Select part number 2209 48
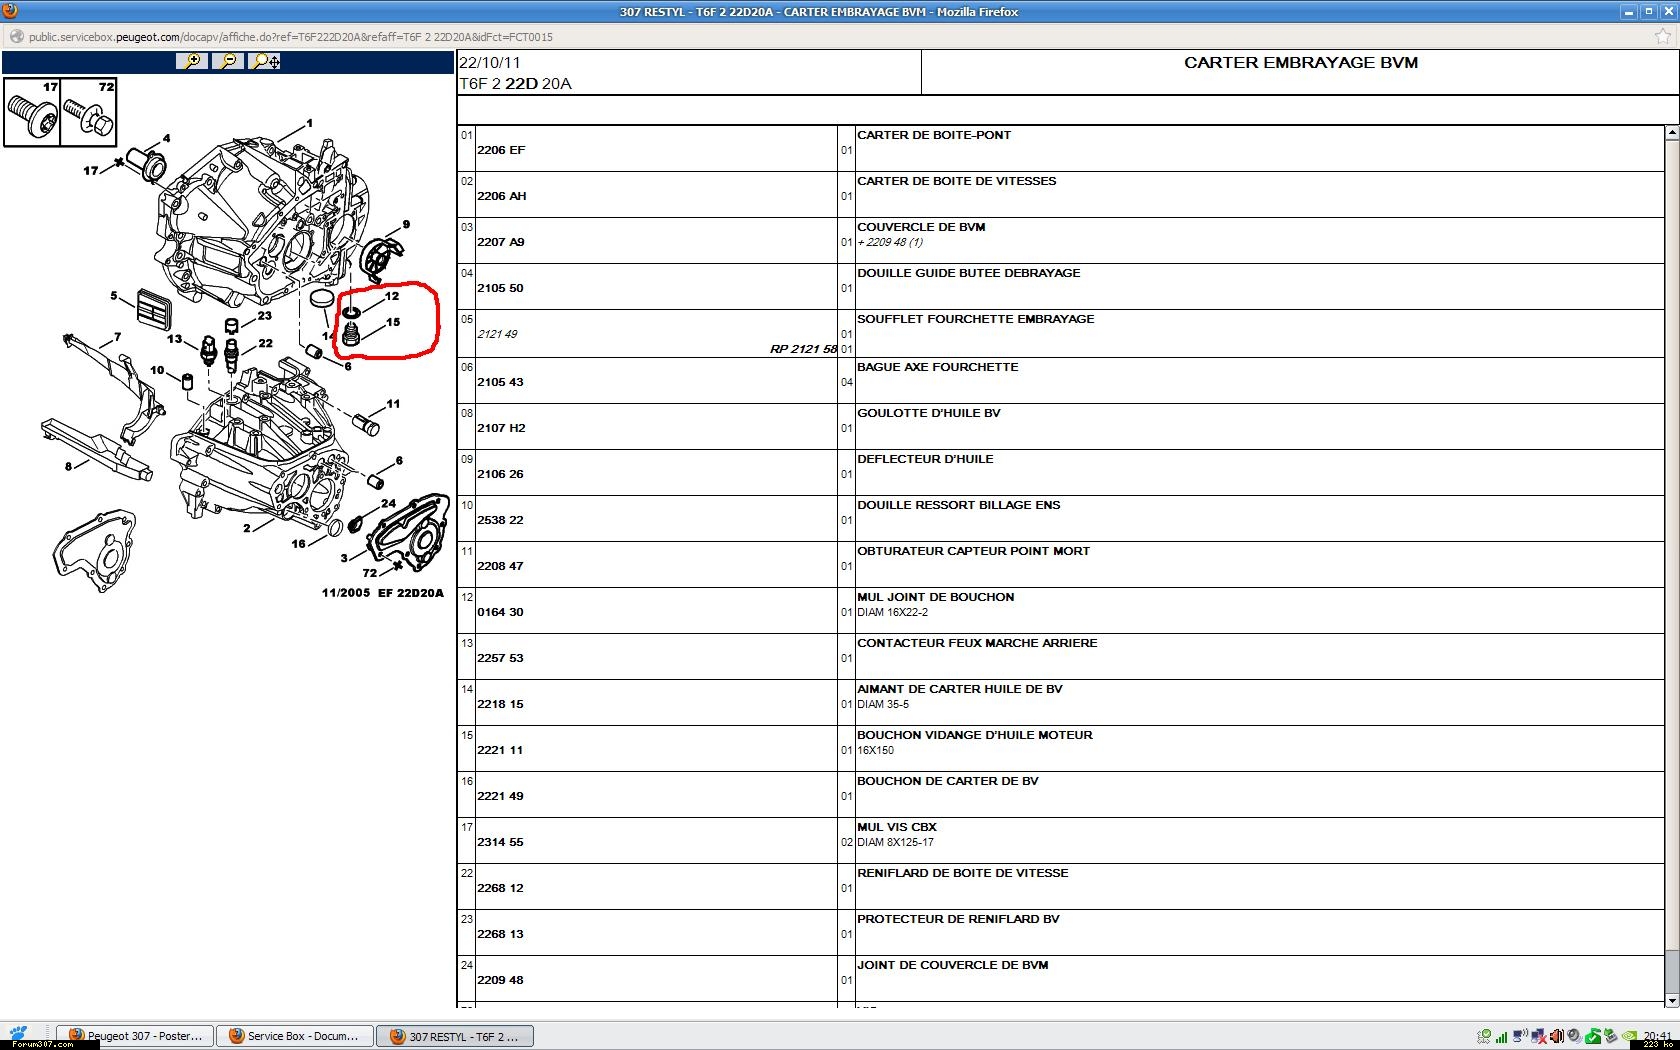Viewport: 1680px width, 1050px height. (x=500, y=980)
